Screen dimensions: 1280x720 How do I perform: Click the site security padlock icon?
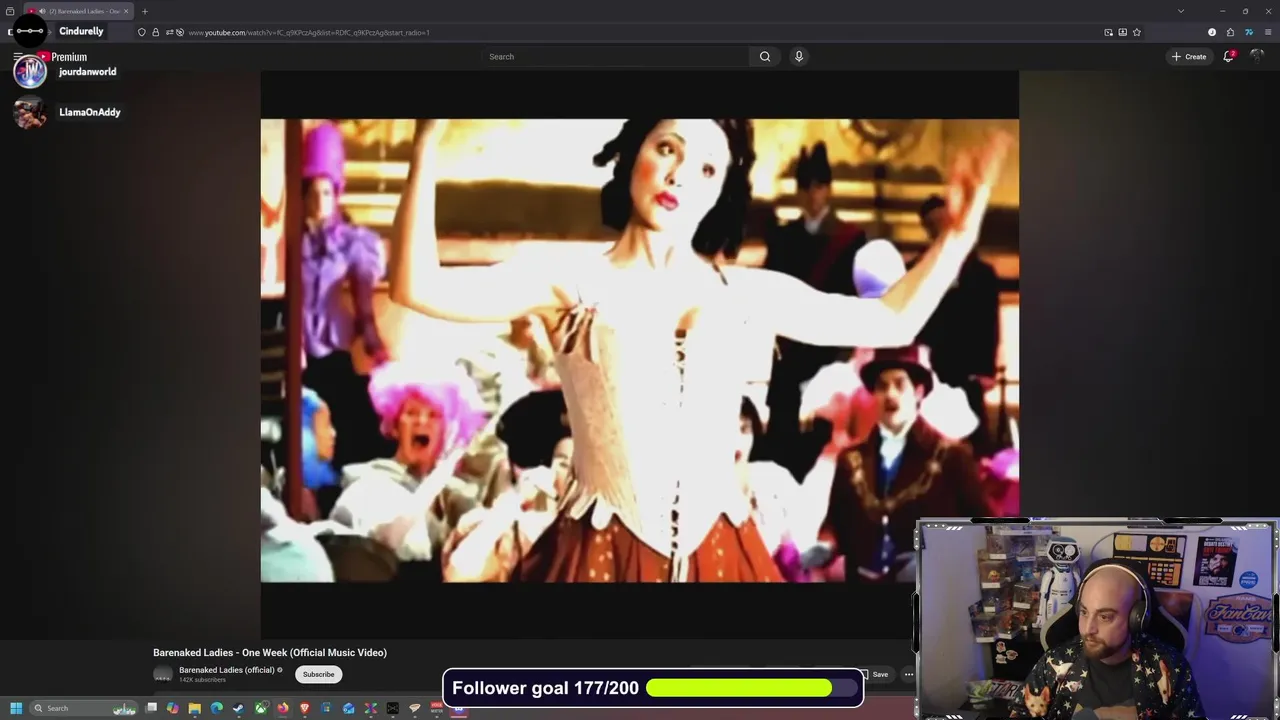click(155, 32)
